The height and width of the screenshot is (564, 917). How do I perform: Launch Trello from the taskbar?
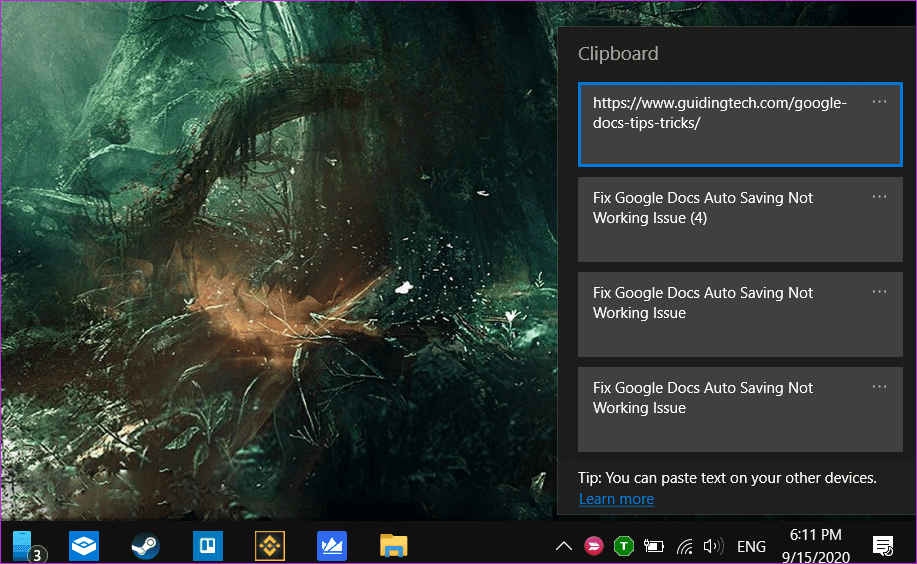click(x=208, y=546)
